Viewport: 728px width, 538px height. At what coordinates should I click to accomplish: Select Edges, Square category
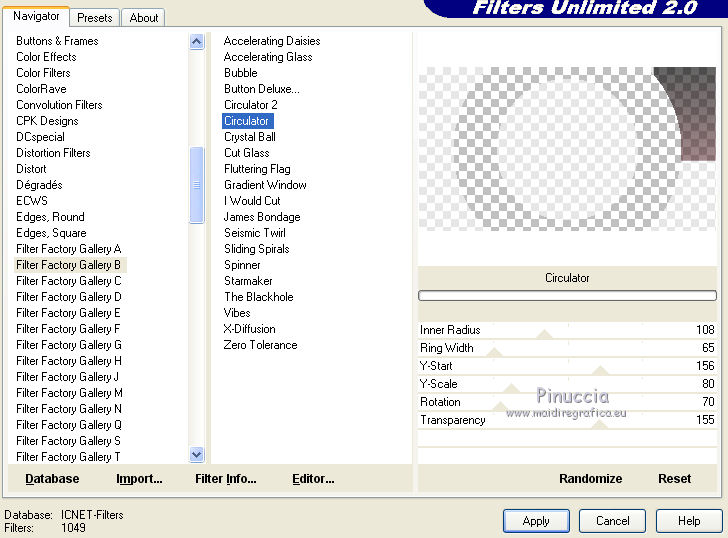coord(51,233)
